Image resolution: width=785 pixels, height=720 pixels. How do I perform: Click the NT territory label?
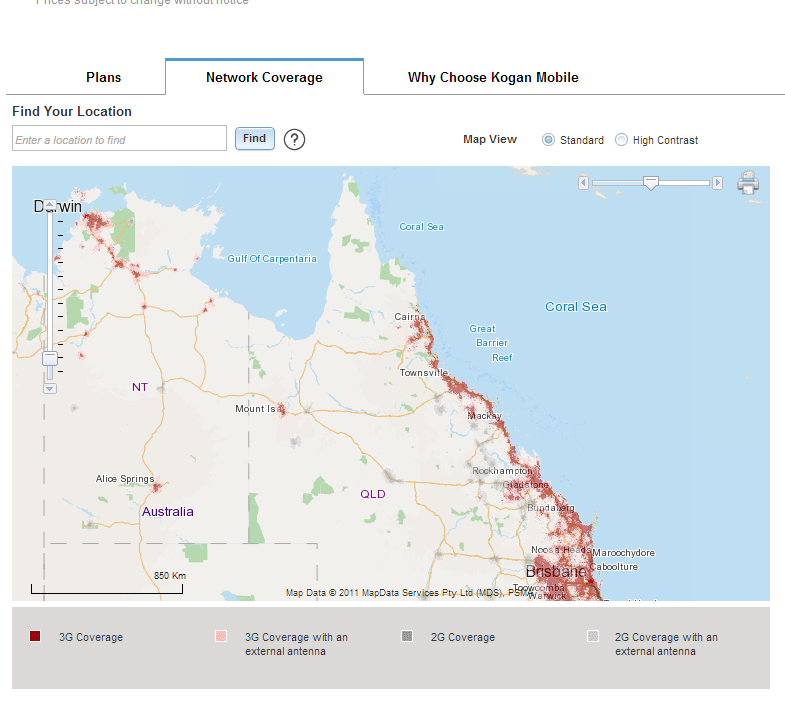point(140,387)
